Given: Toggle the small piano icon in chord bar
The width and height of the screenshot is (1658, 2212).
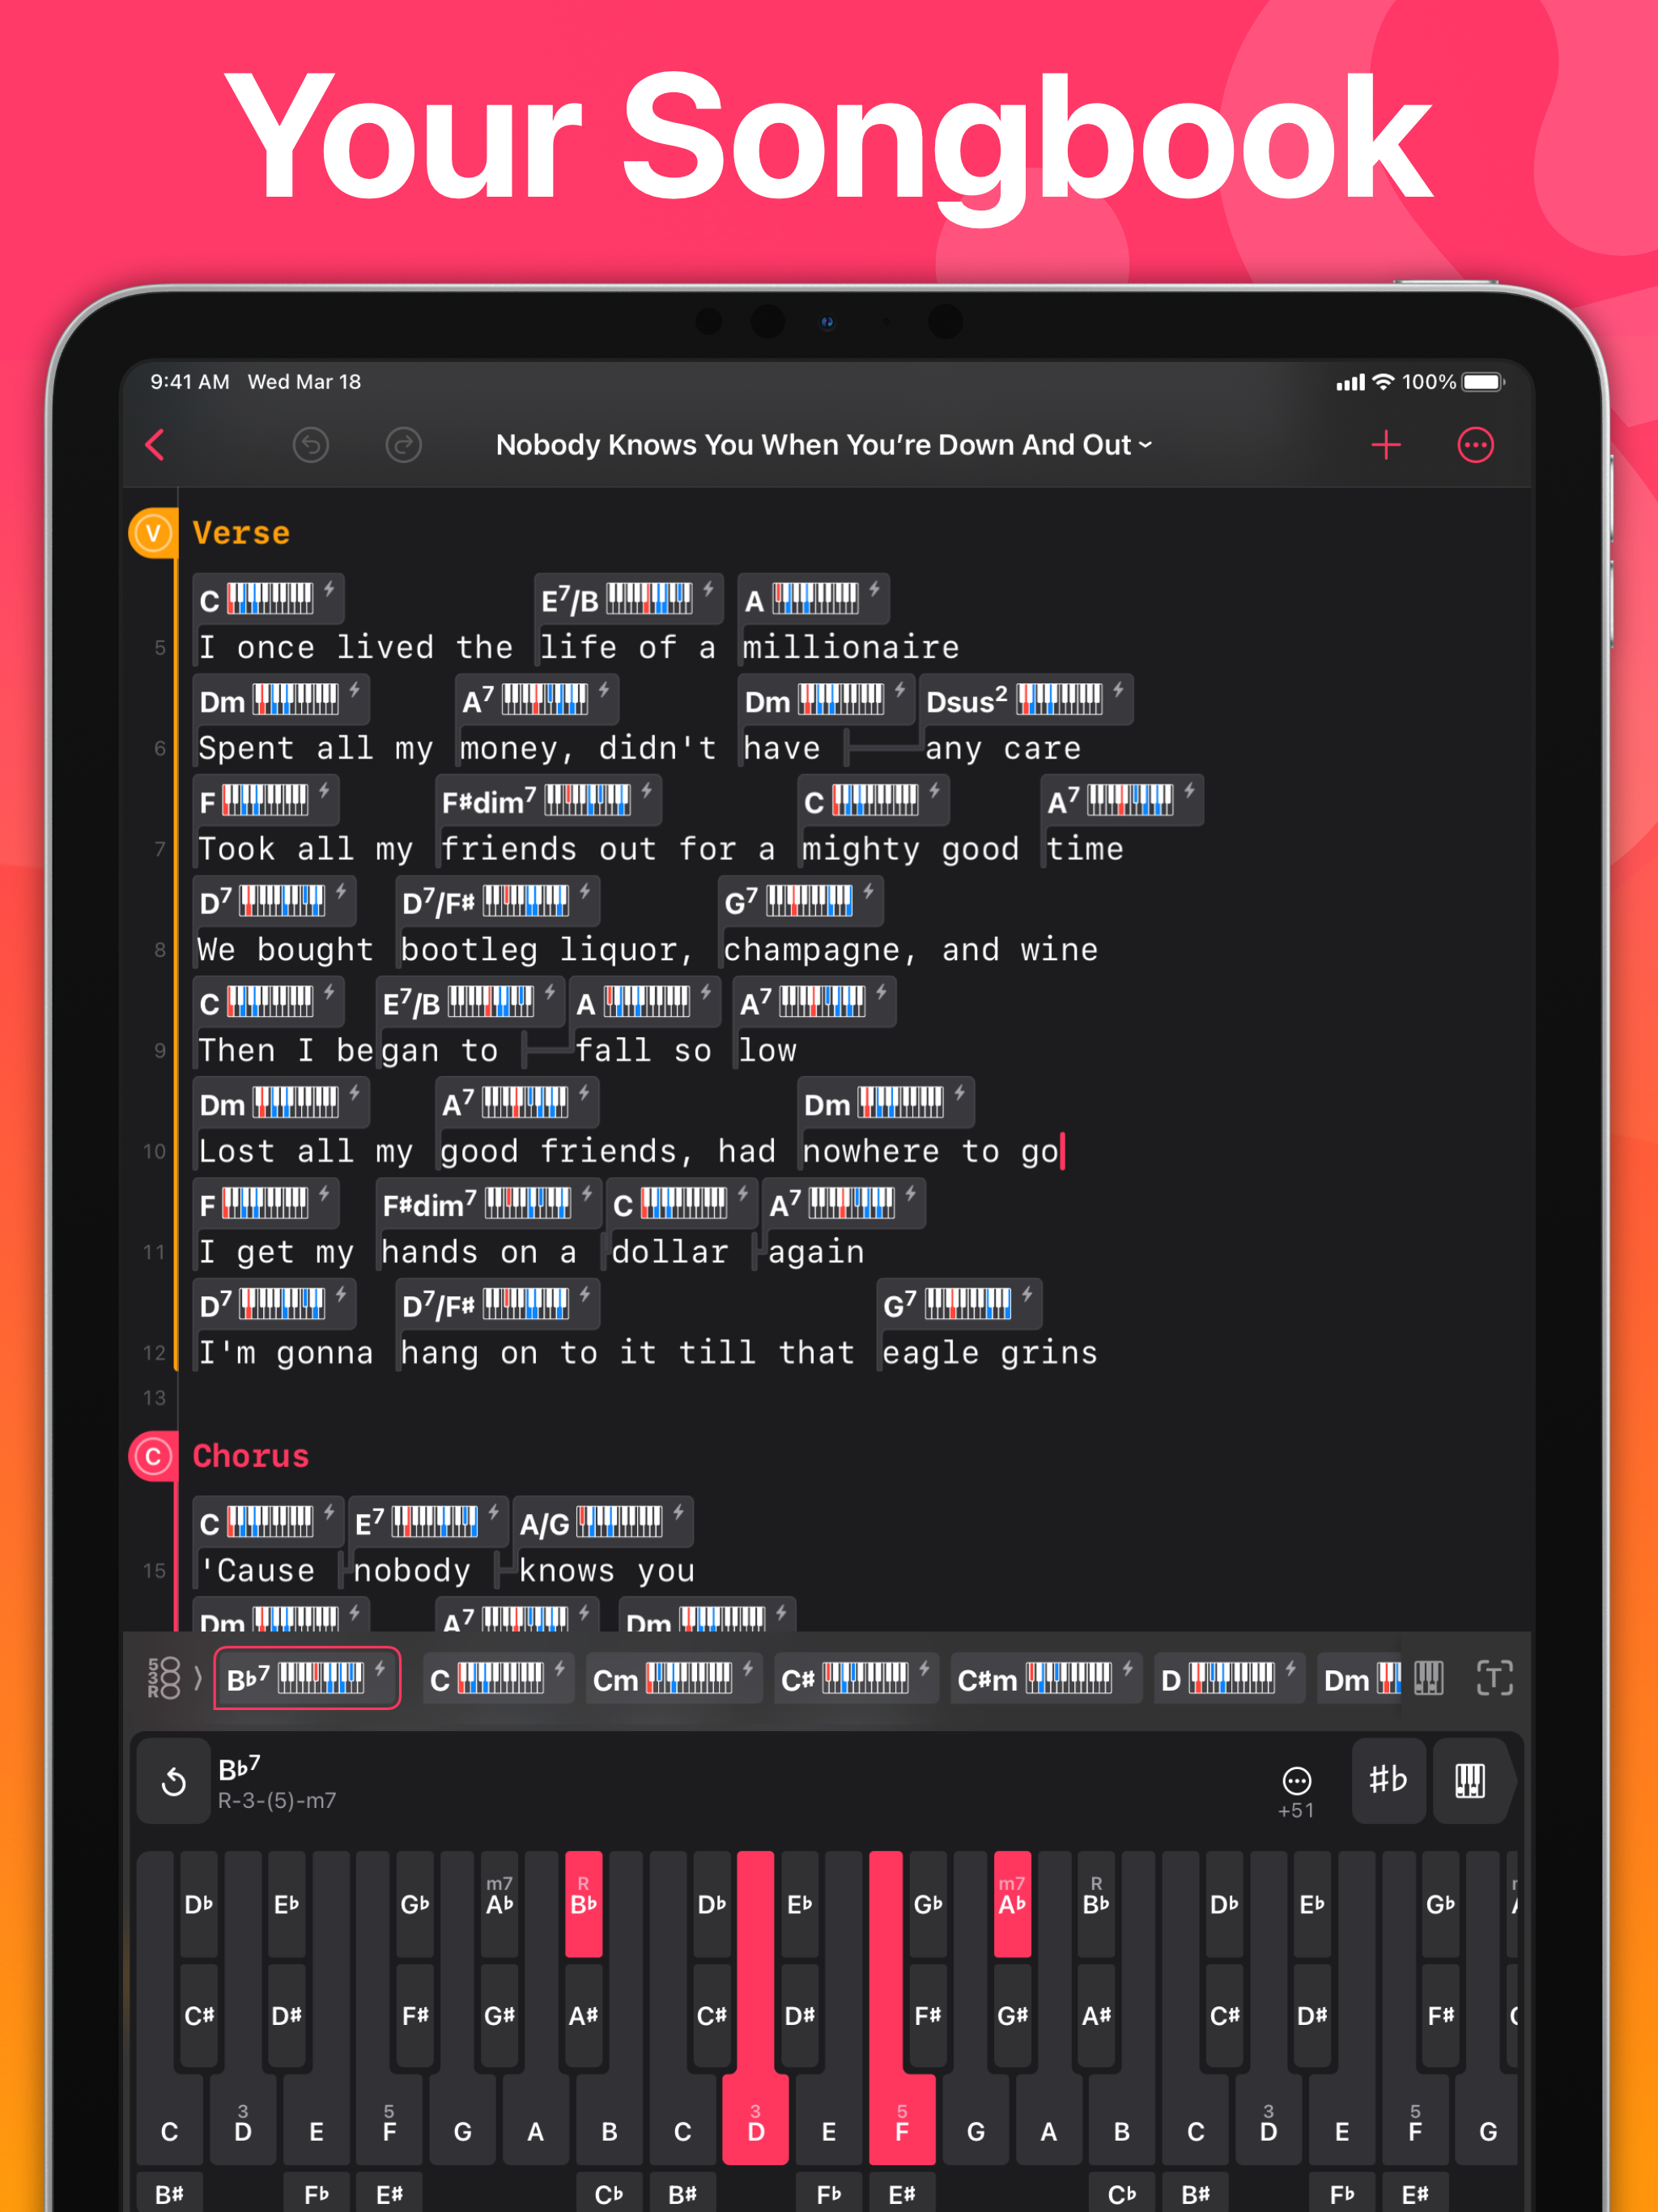Looking at the screenshot, I should pos(1428,1678).
